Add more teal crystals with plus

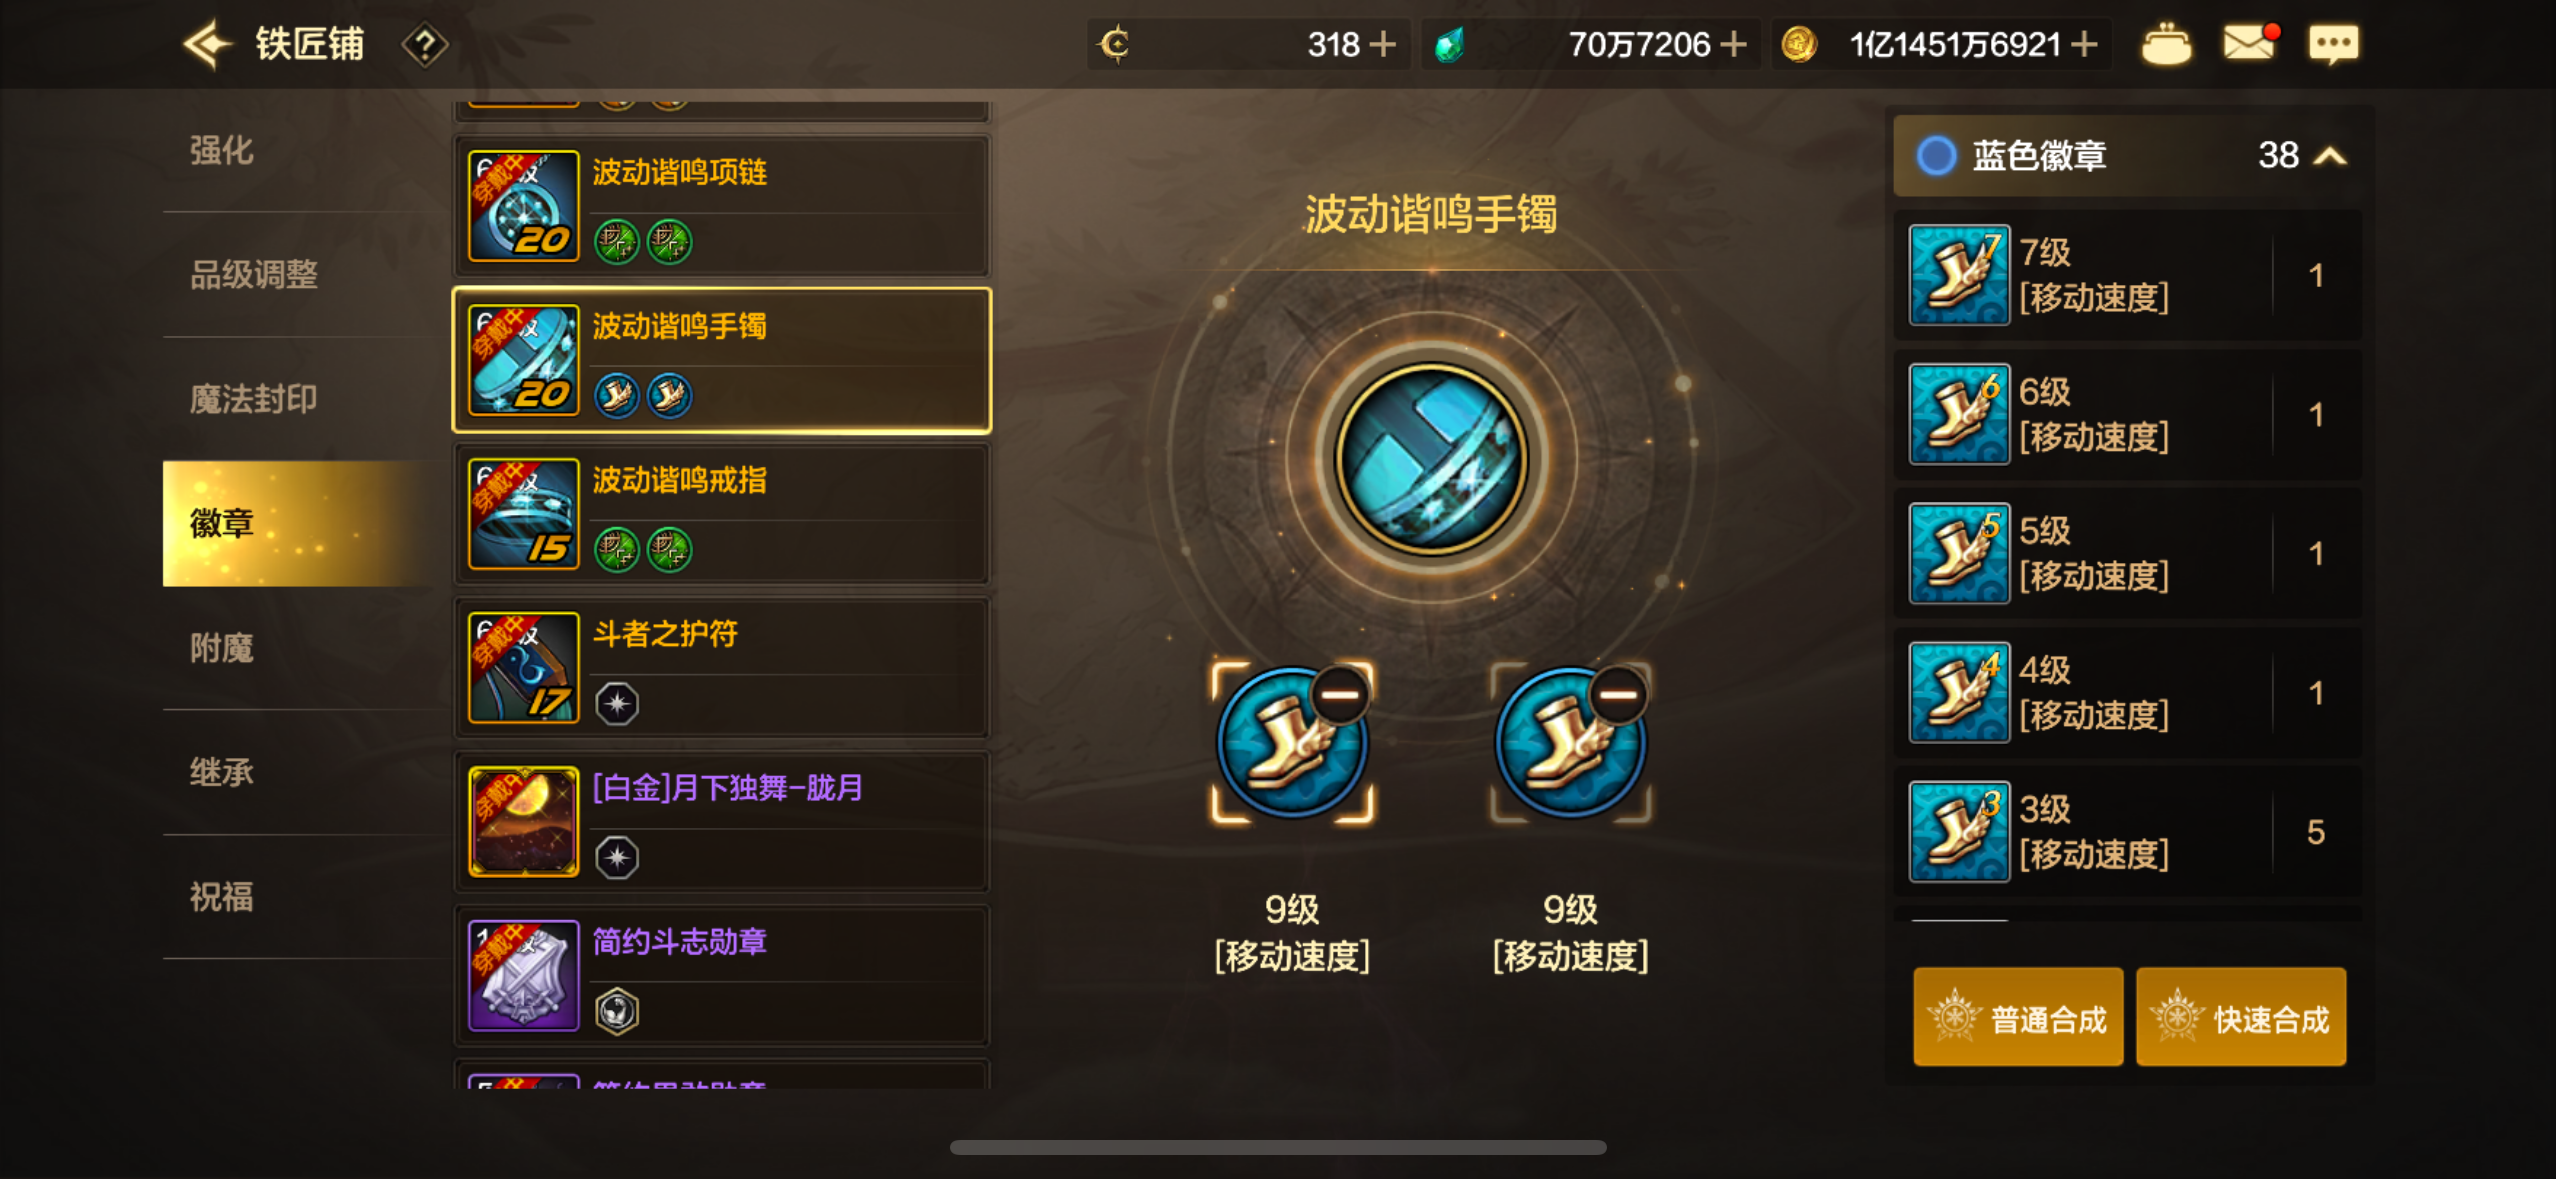tap(1734, 44)
